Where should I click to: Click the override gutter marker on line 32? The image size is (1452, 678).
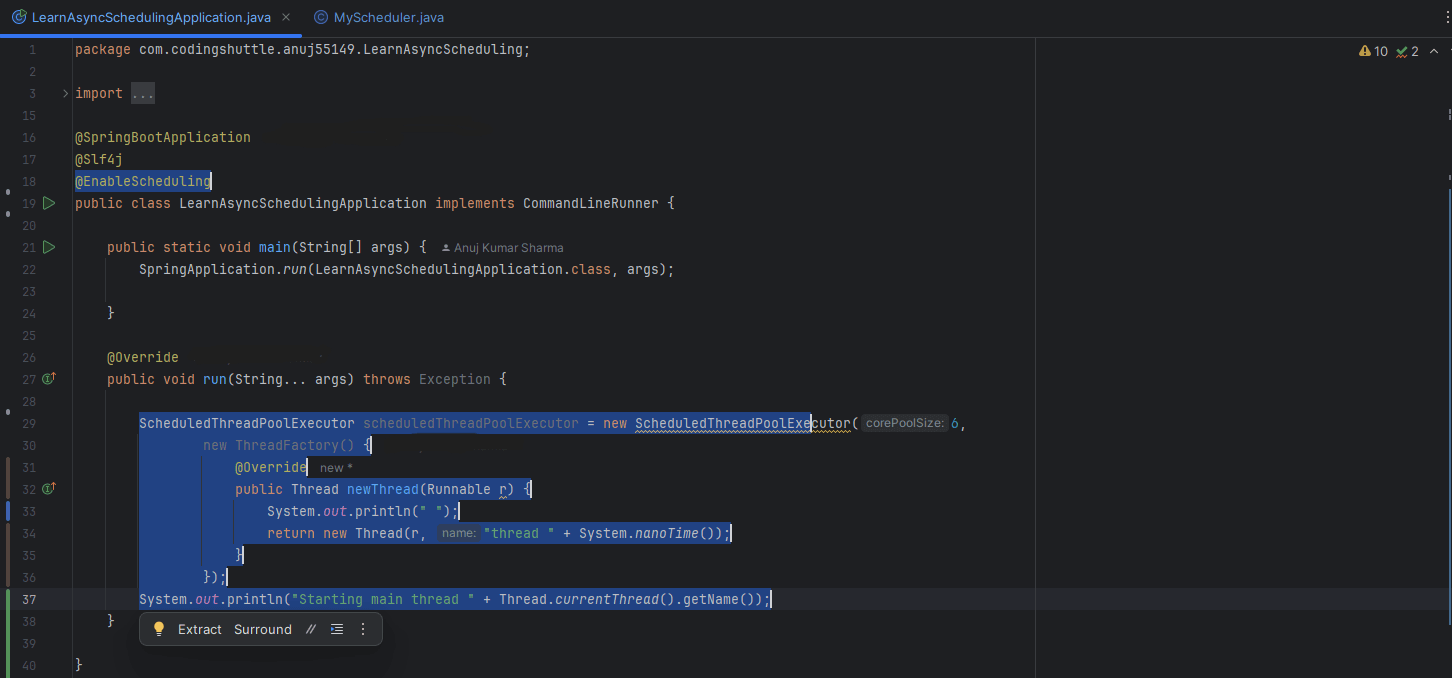pos(49,489)
